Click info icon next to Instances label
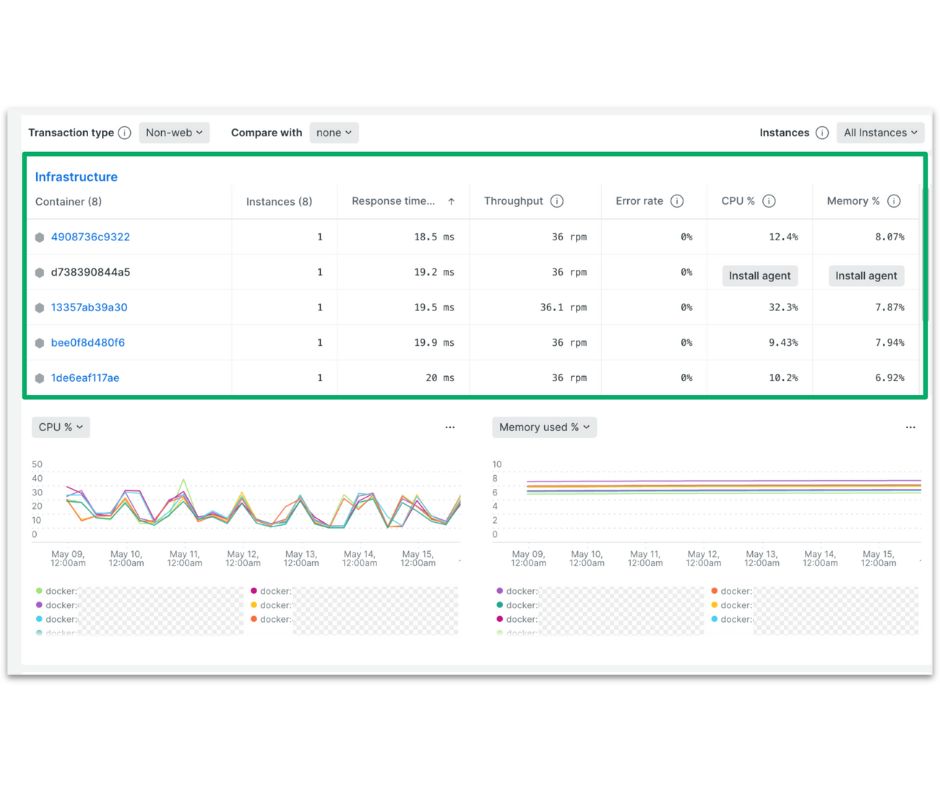 pyautogui.click(x=822, y=133)
